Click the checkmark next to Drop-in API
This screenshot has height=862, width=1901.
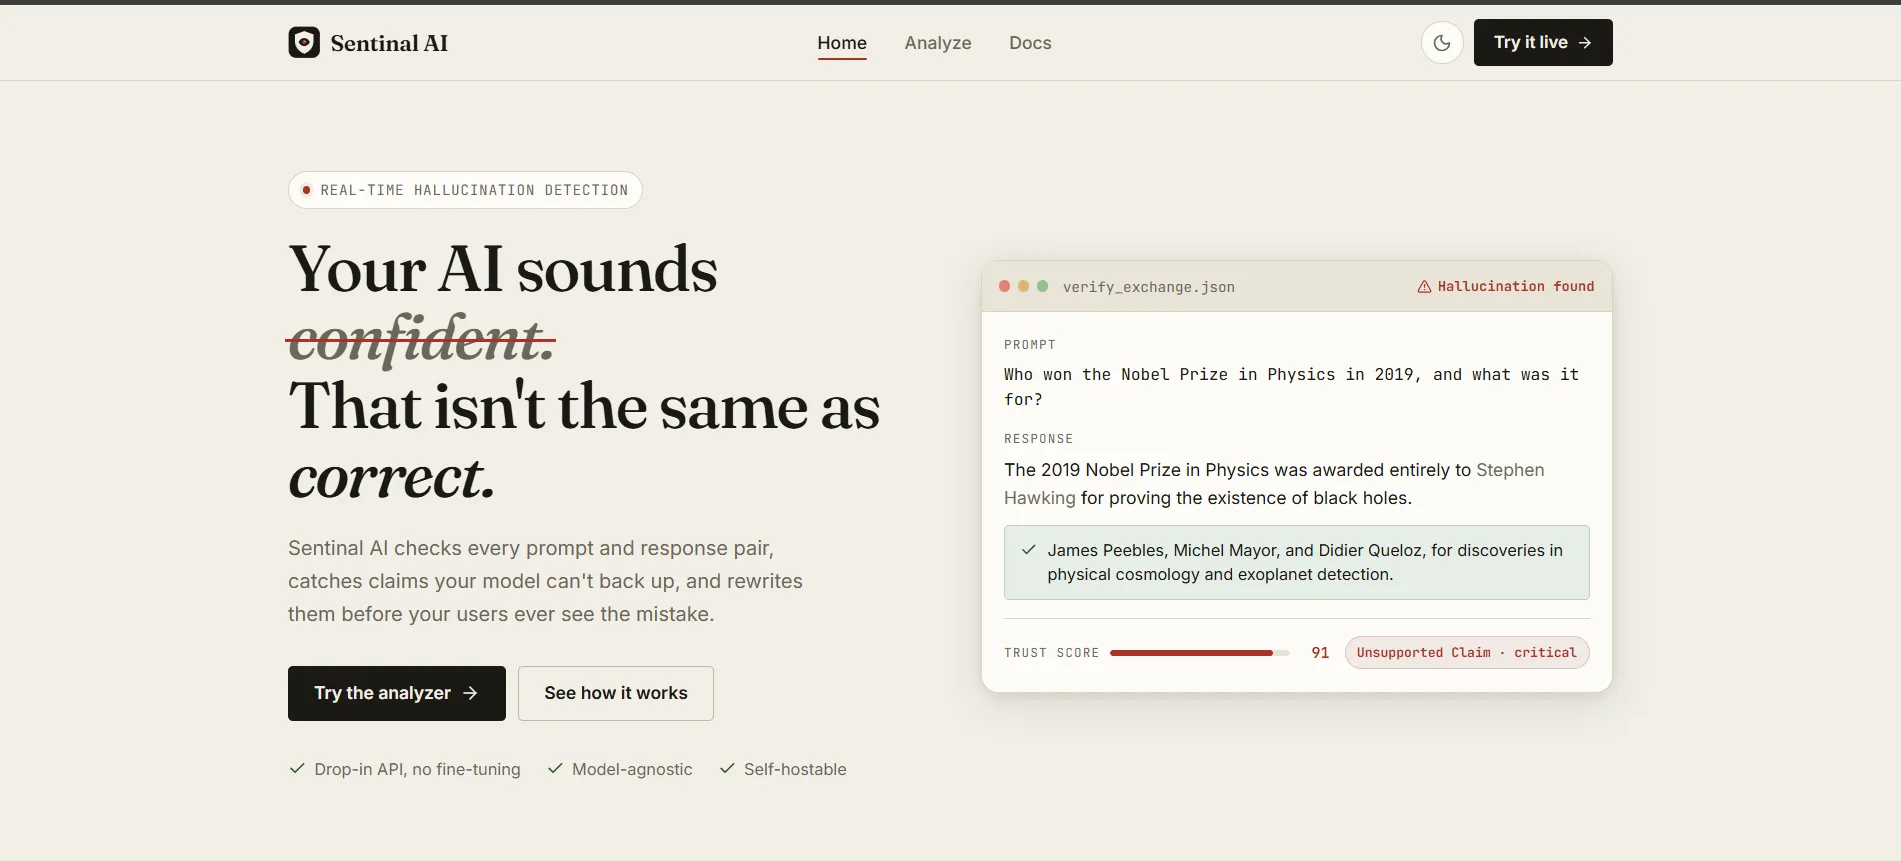[297, 768]
